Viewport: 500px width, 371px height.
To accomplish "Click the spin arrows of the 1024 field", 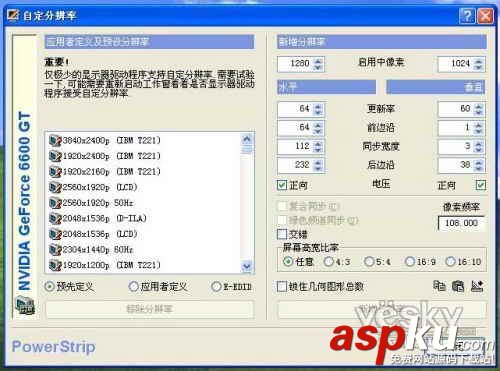I will click(479, 64).
